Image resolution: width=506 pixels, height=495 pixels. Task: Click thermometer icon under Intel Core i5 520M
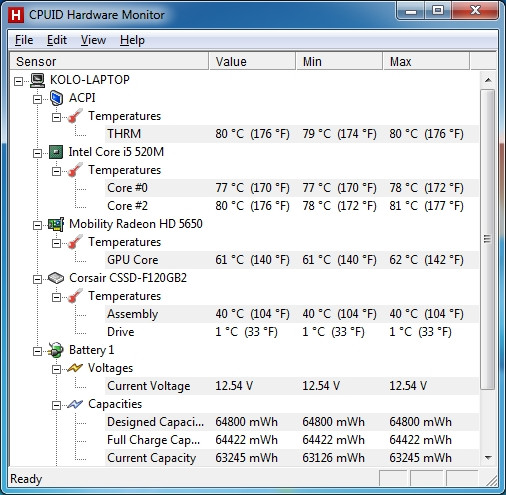point(75,170)
